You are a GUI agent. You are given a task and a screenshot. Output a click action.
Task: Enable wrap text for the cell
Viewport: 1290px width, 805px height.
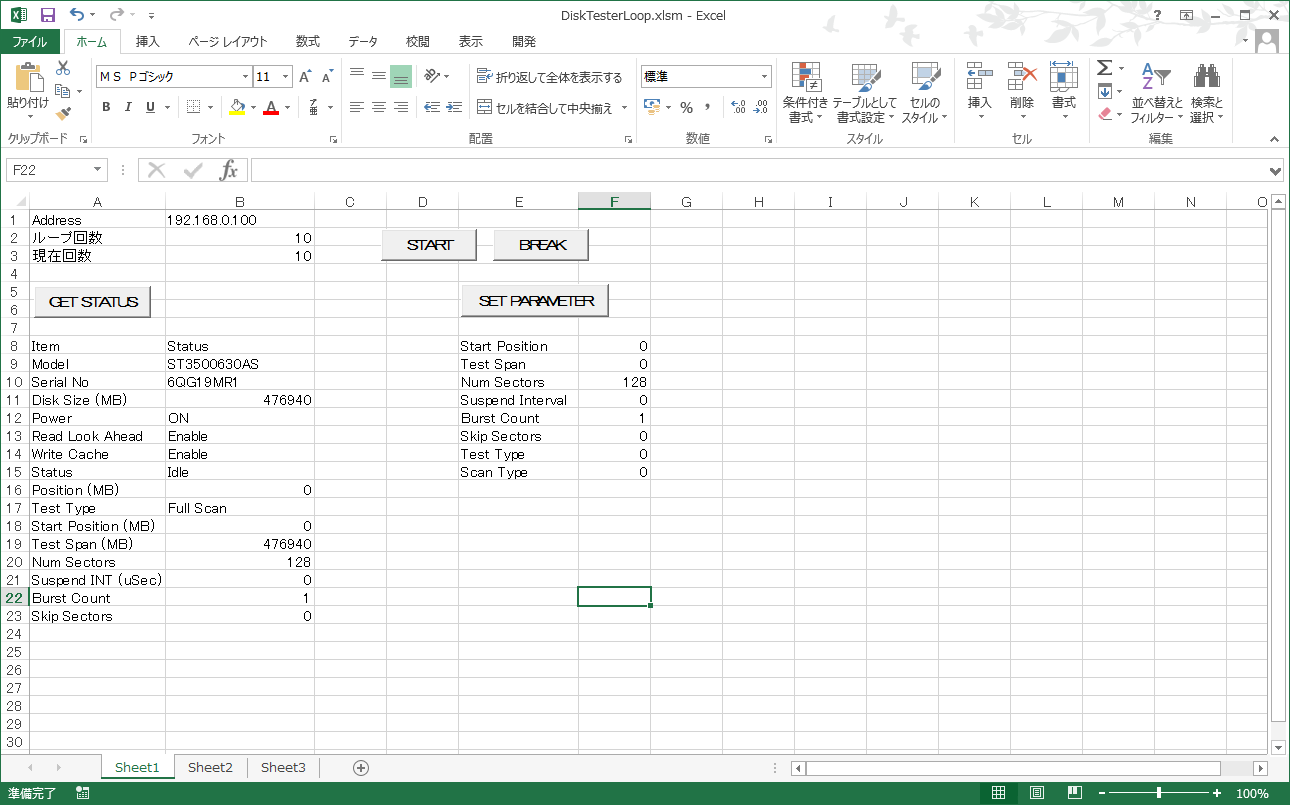click(549, 77)
